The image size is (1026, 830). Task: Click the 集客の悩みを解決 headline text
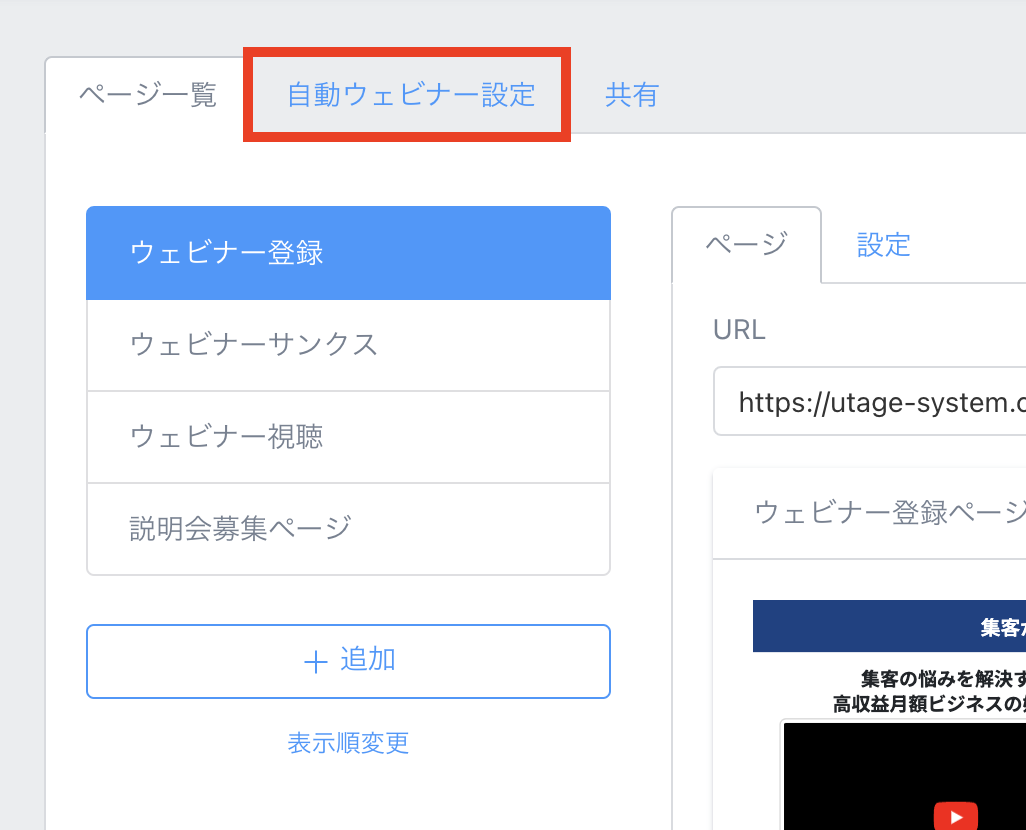pos(940,678)
